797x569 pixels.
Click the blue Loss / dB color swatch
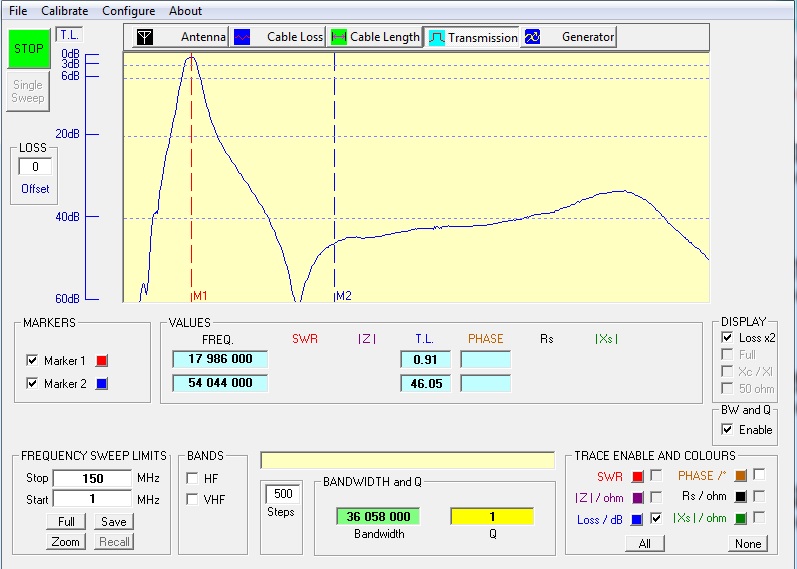coord(636,519)
